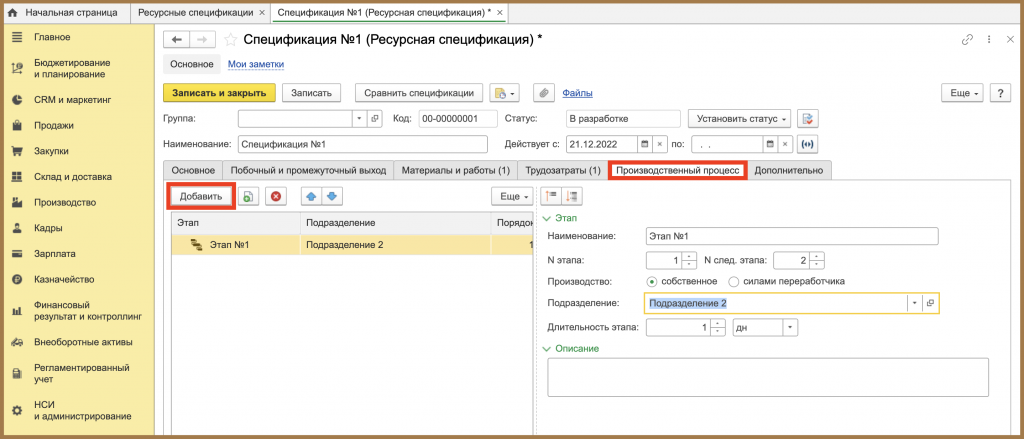
Task: Select собственное production radio button
Action: pos(651,282)
